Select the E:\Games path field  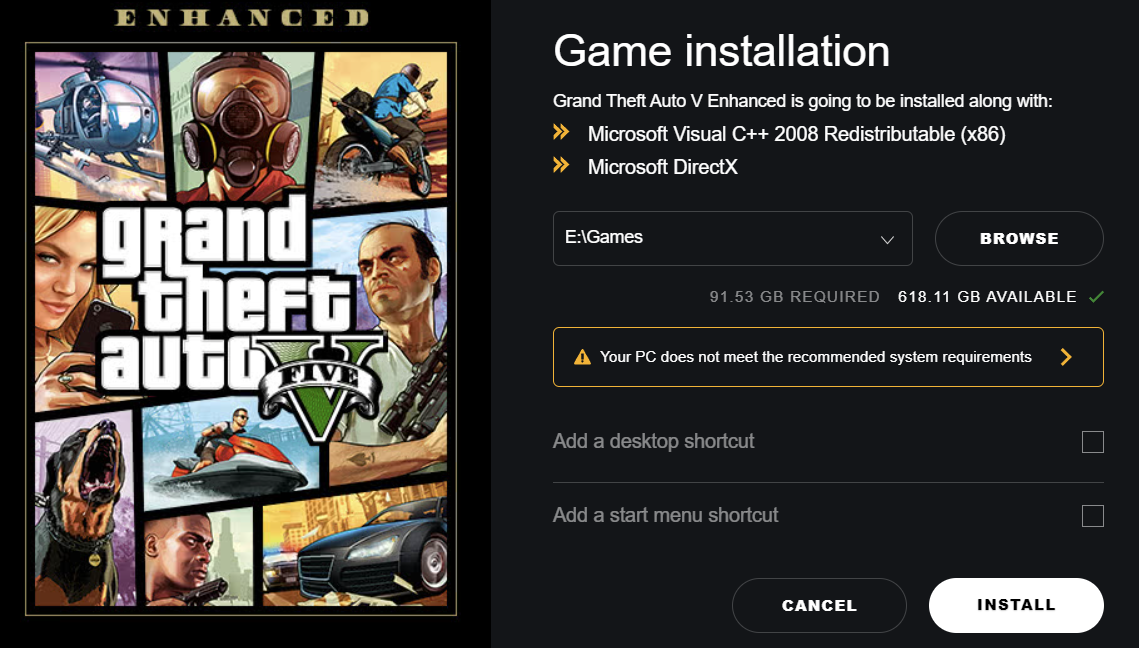click(700, 238)
